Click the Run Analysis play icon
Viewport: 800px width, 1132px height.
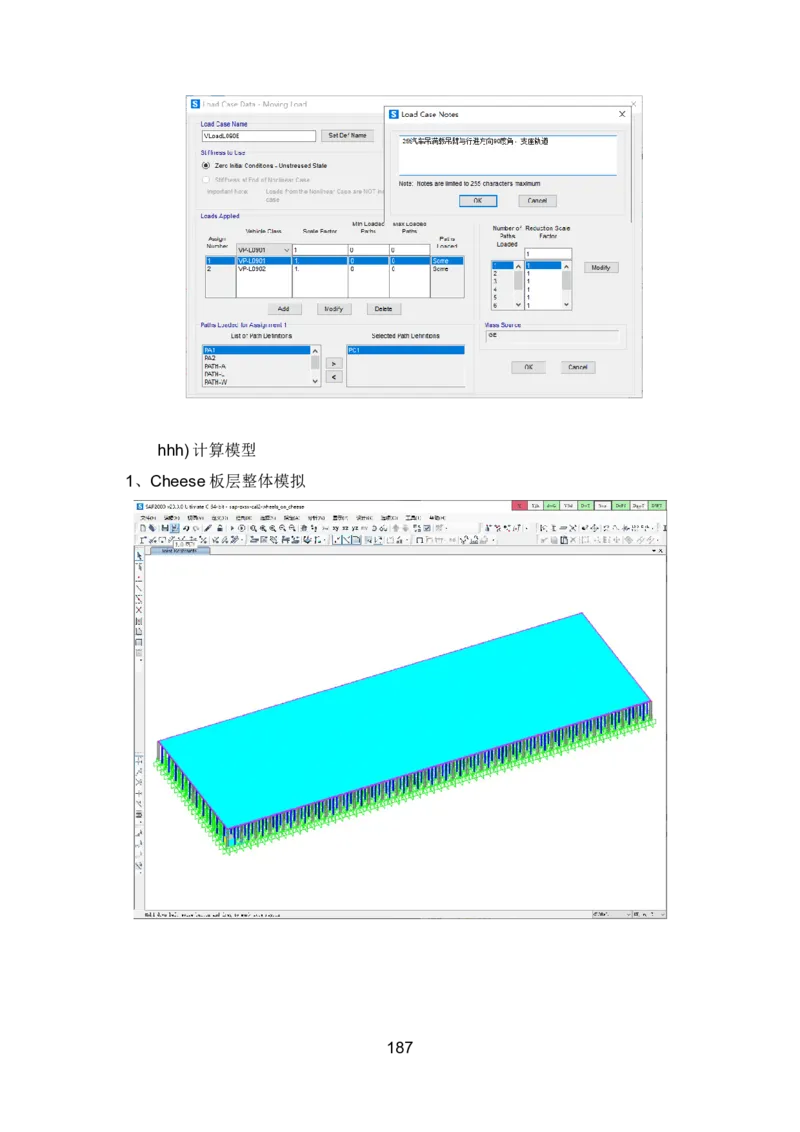click(x=233, y=528)
